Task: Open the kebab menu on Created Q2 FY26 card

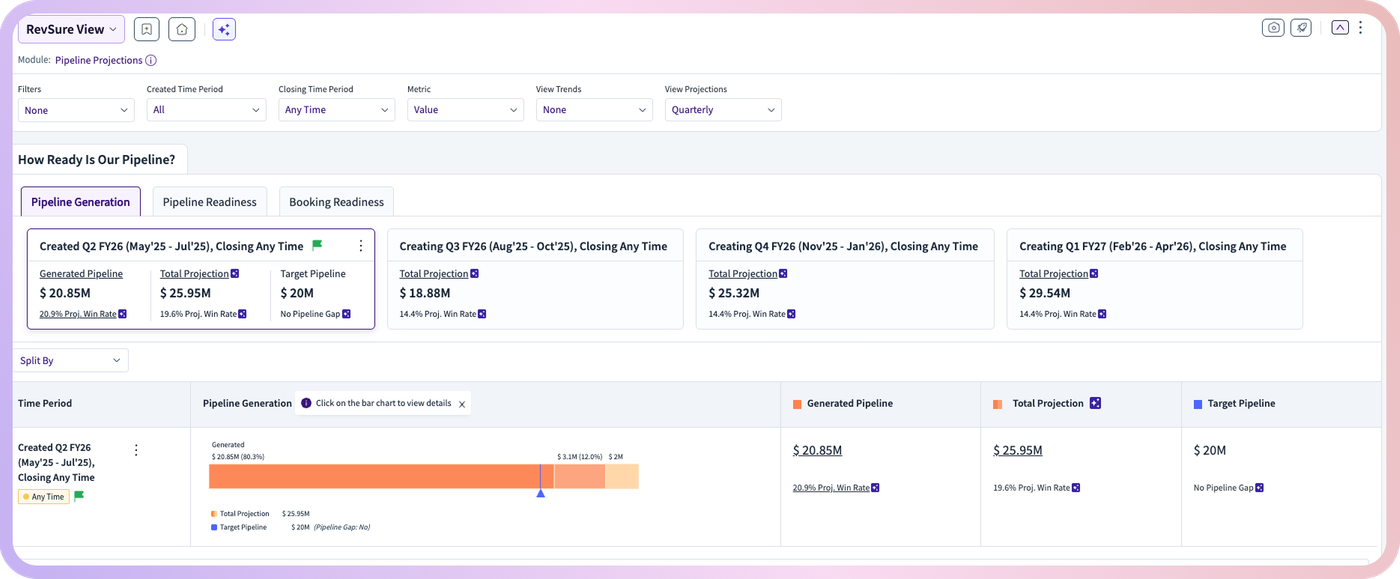Action: coord(360,246)
